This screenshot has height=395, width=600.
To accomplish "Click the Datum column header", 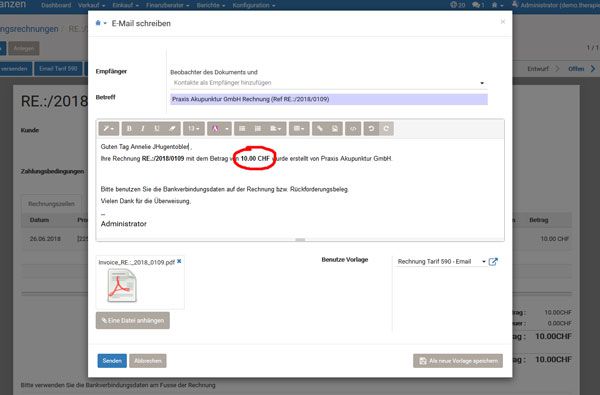I will point(39,220).
